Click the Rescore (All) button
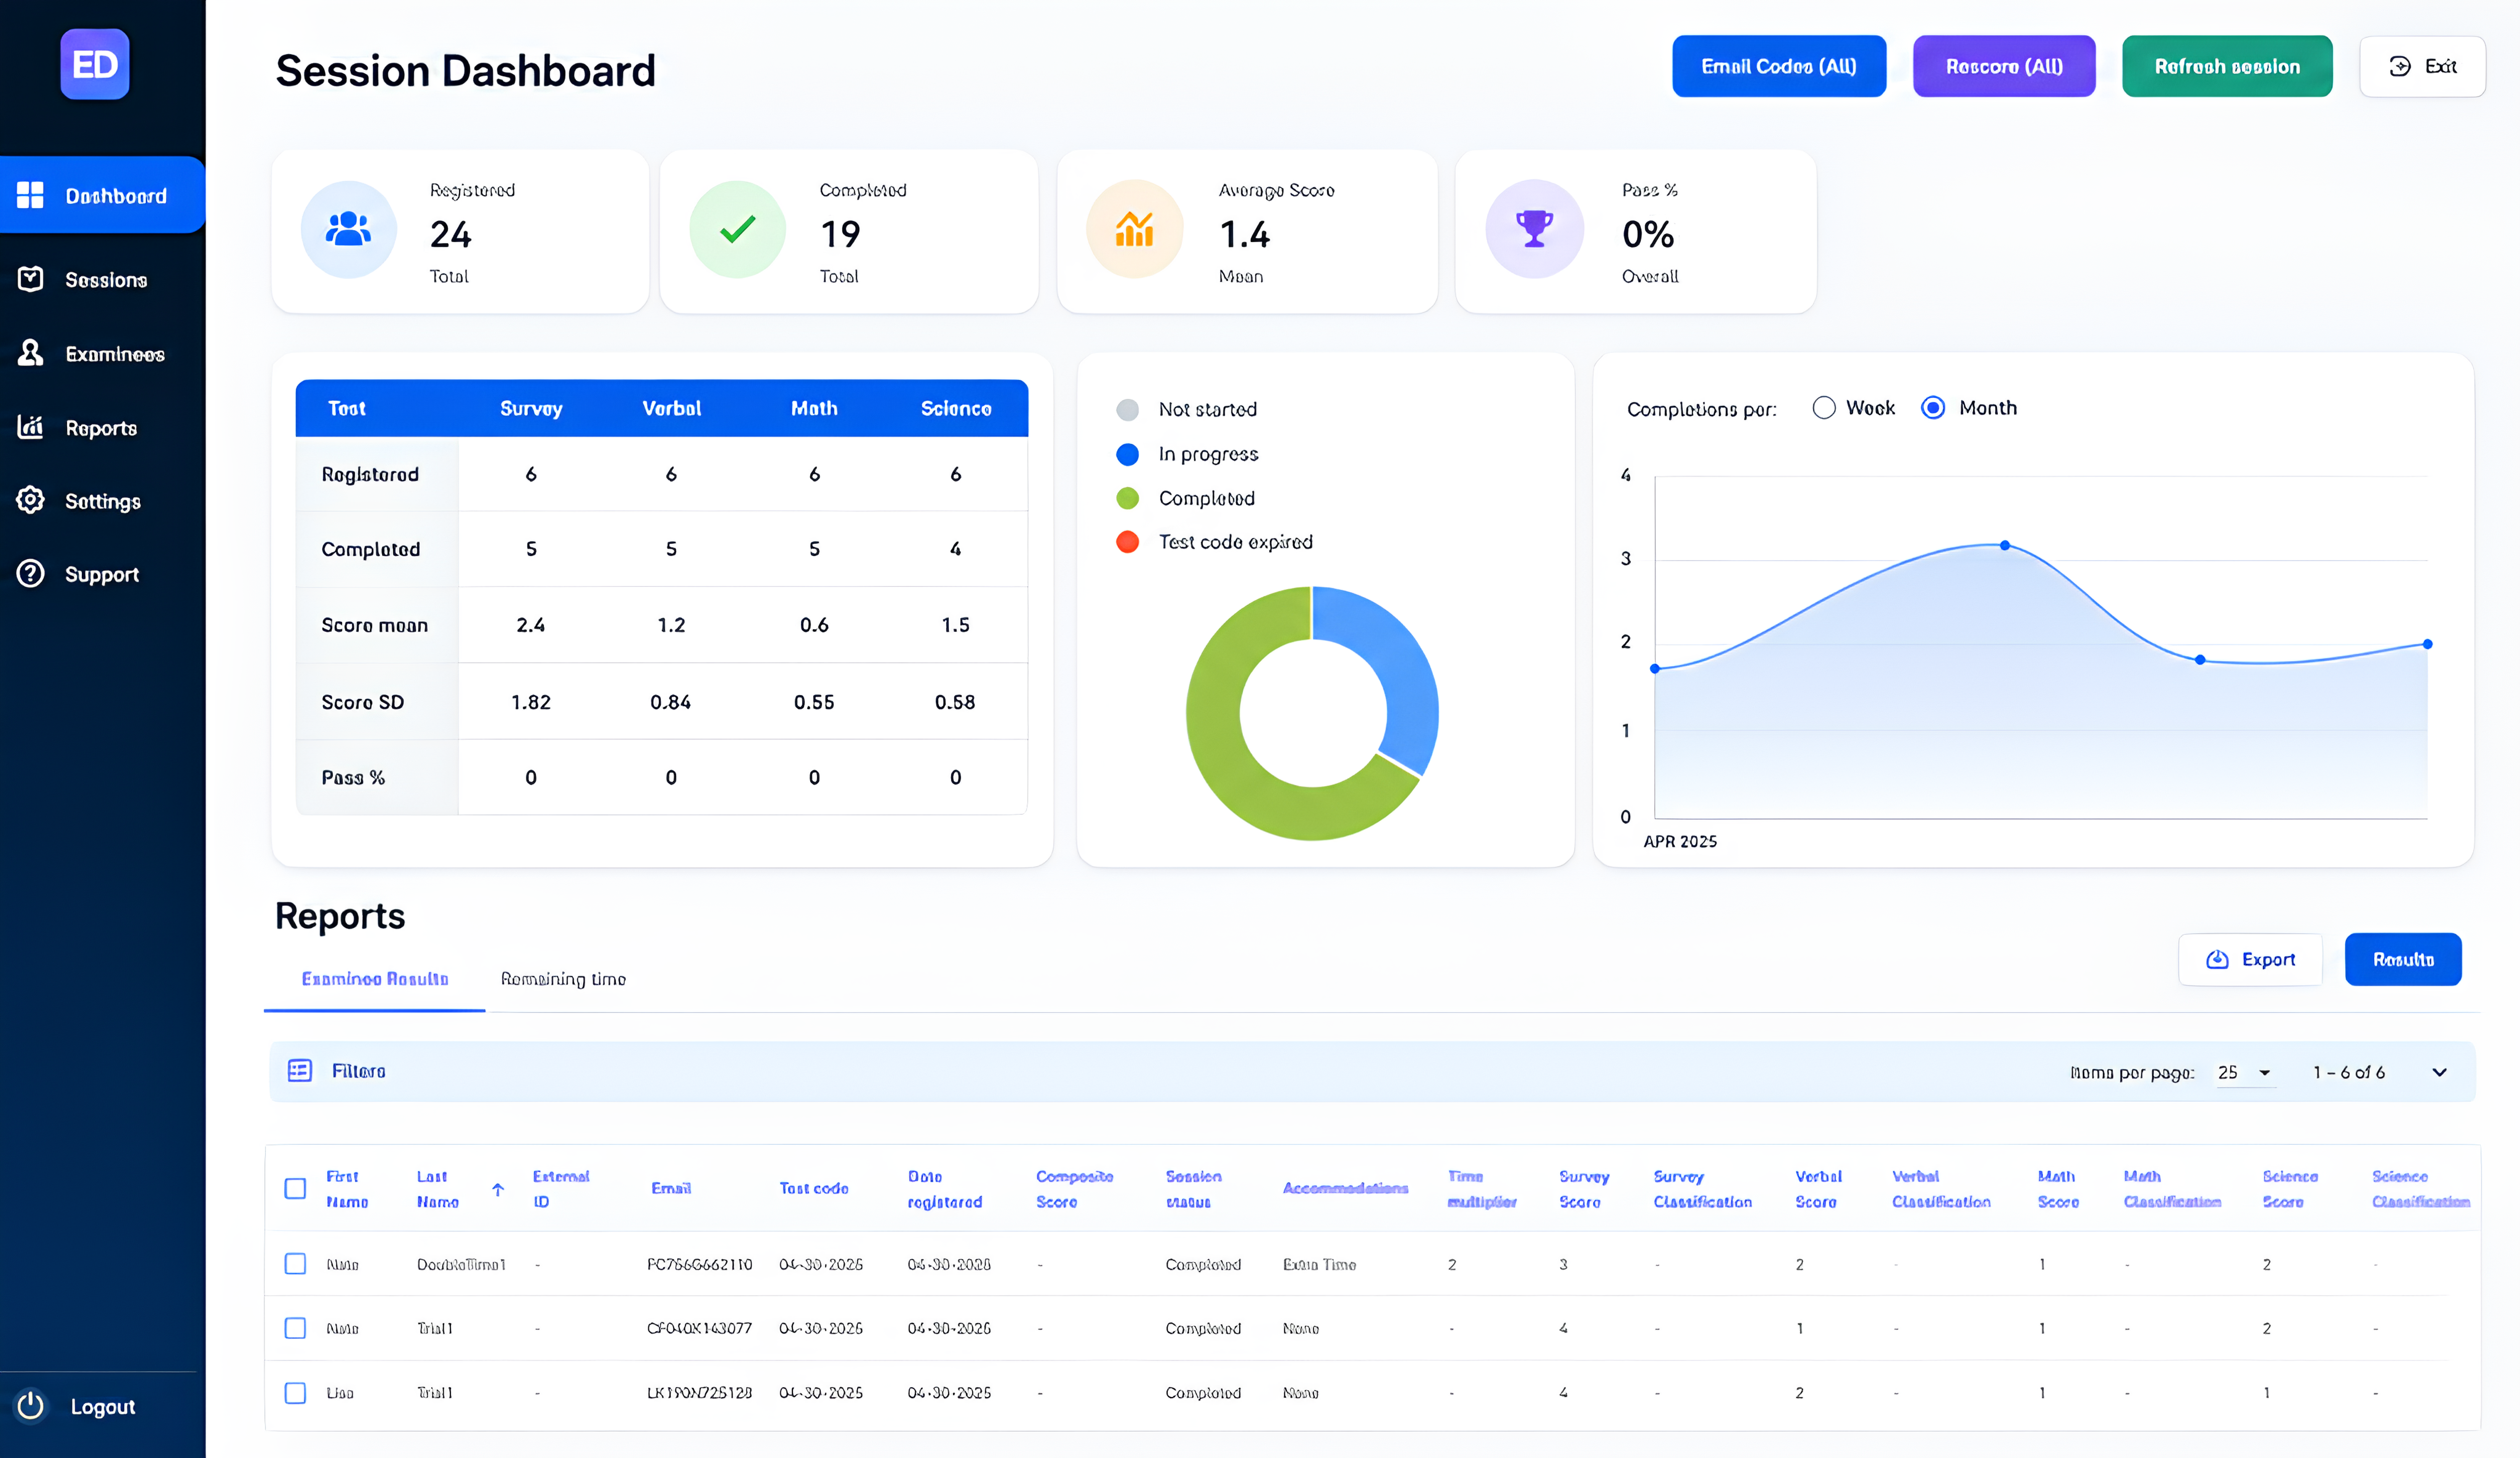Image resolution: width=2520 pixels, height=1458 pixels. click(2004, 66)
